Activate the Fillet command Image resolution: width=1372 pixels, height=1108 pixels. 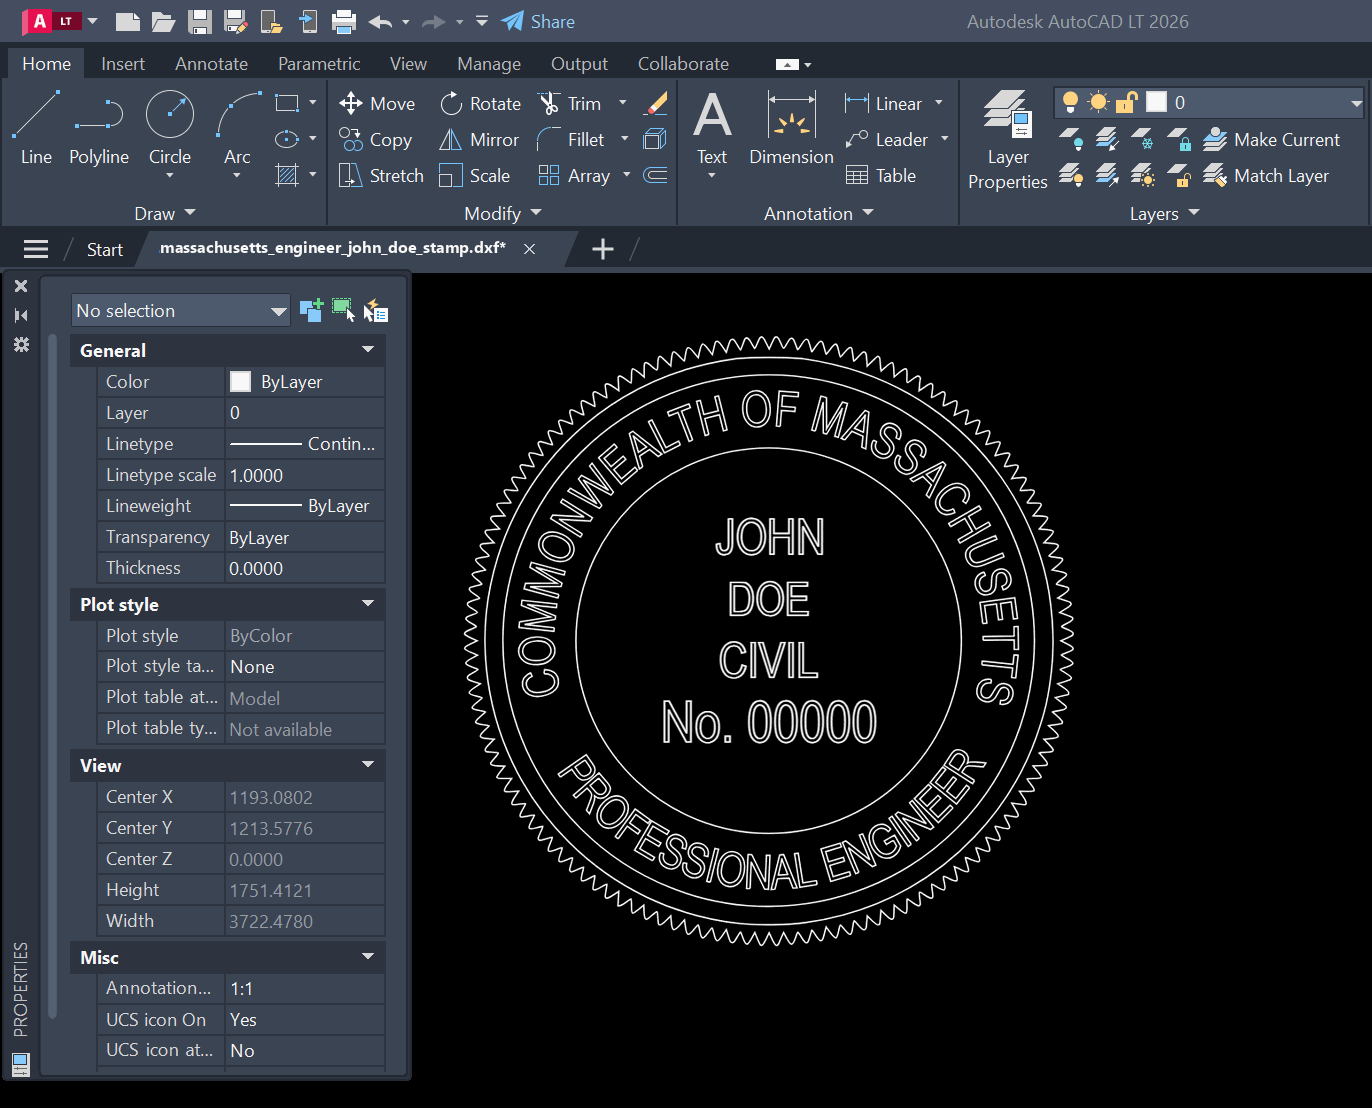pos(571,140)
